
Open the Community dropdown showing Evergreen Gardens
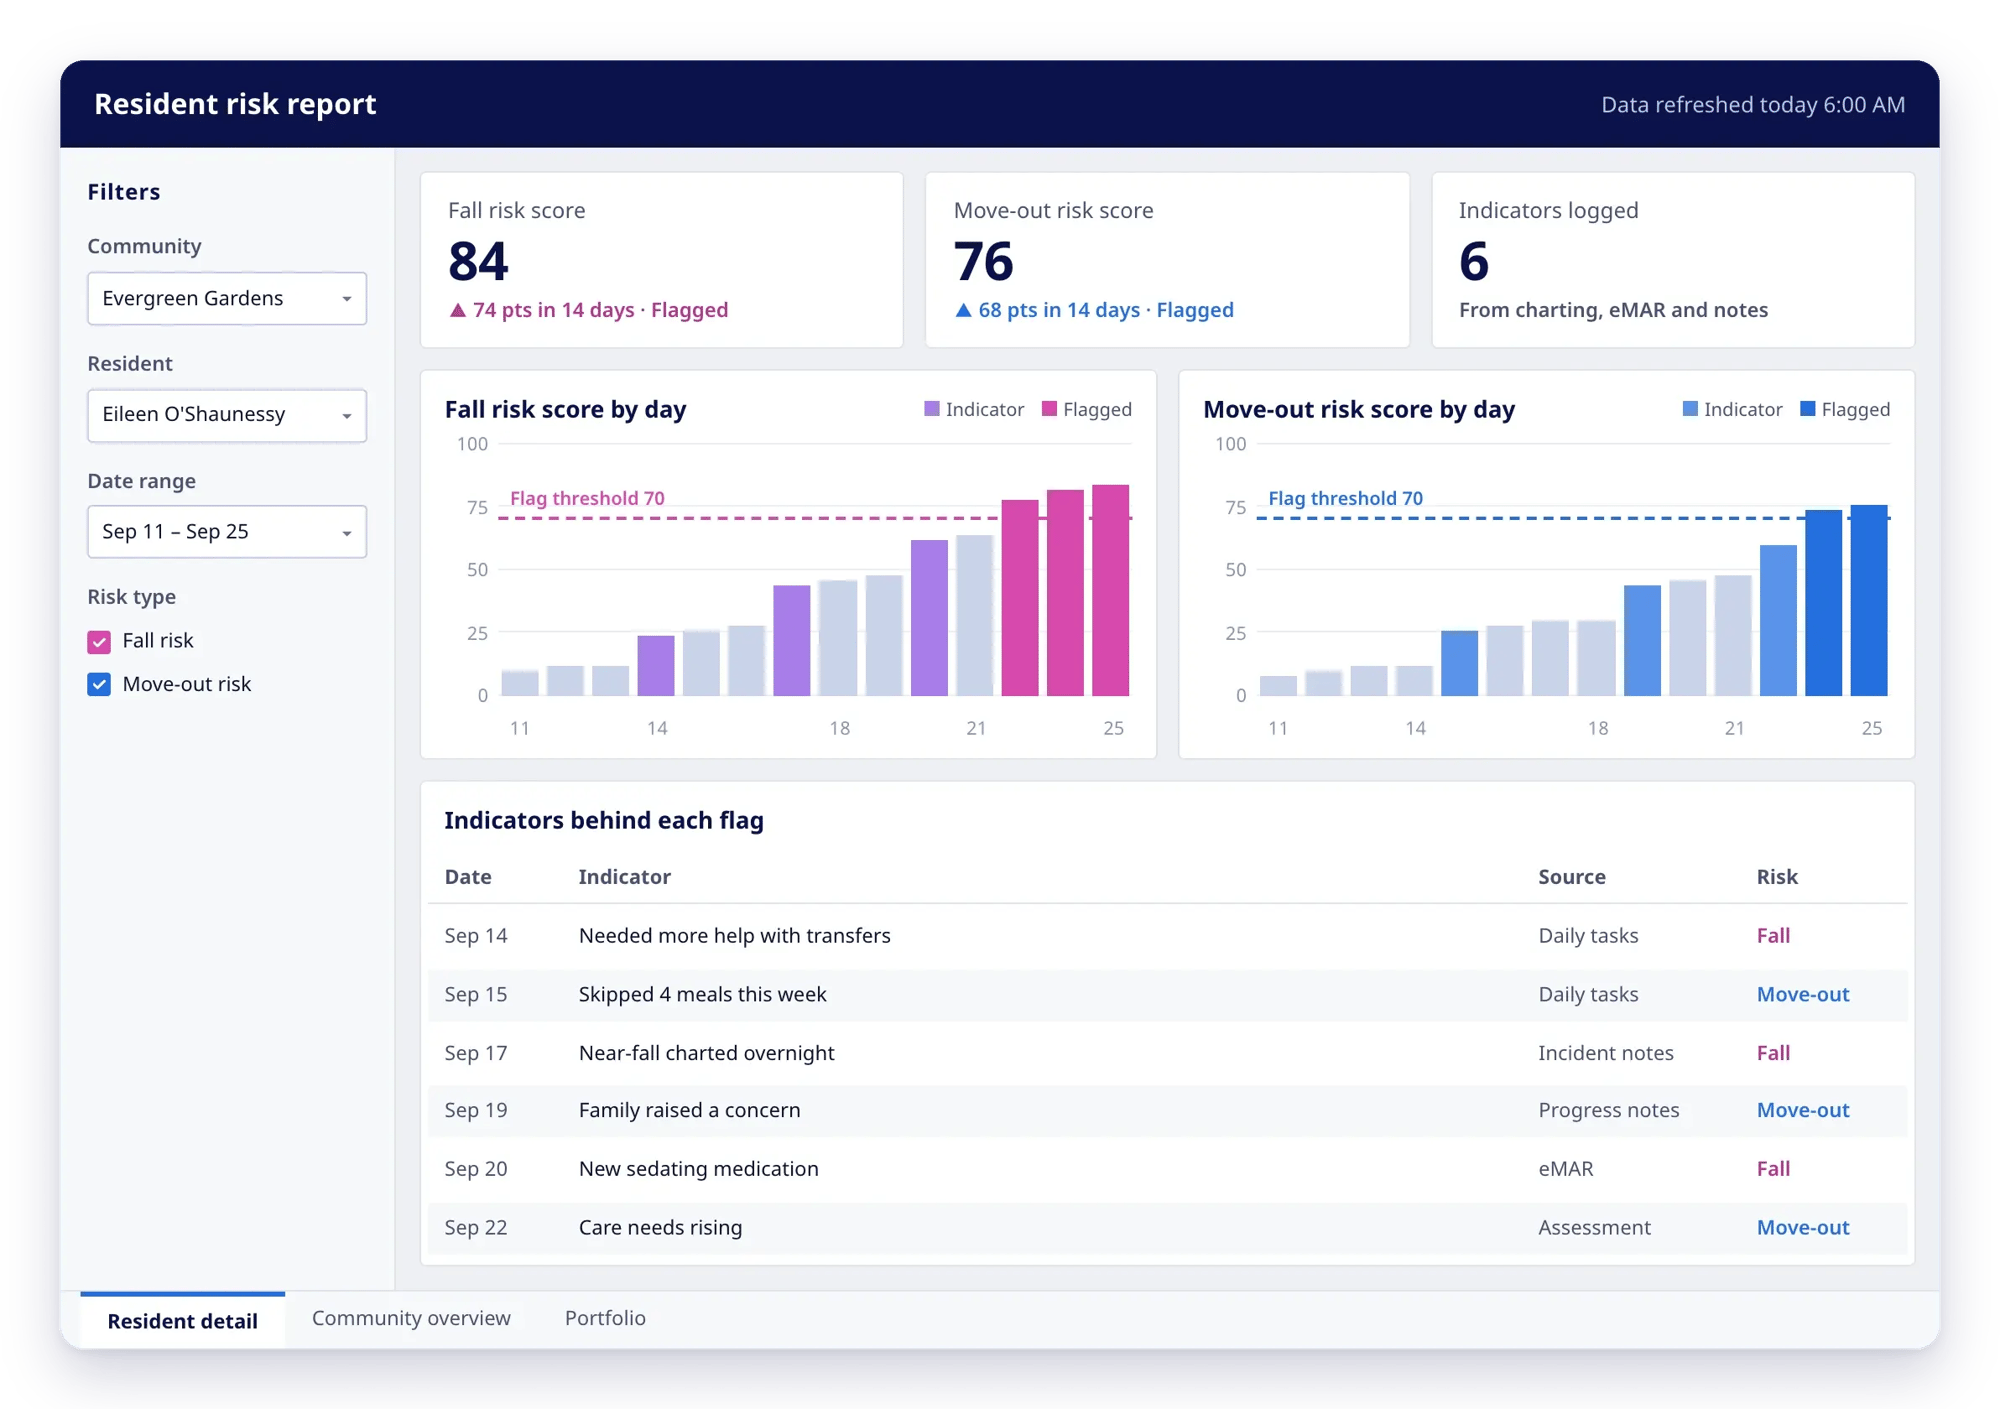coord(227,298)
